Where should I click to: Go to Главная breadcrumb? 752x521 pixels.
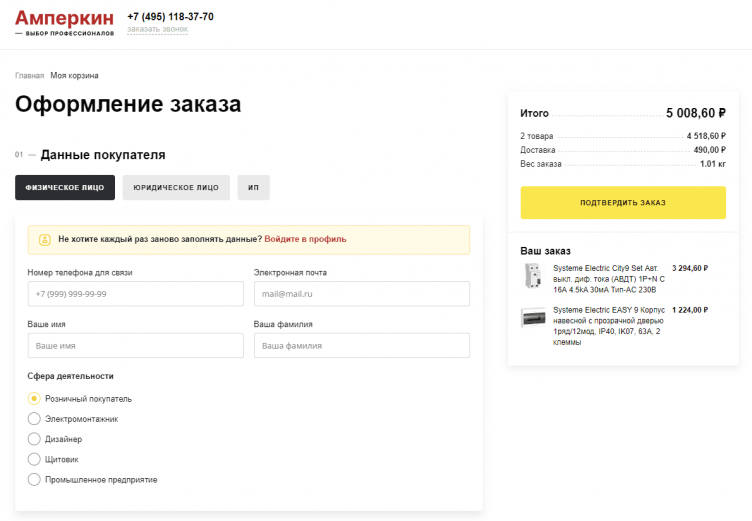click(x=29, y=76)
